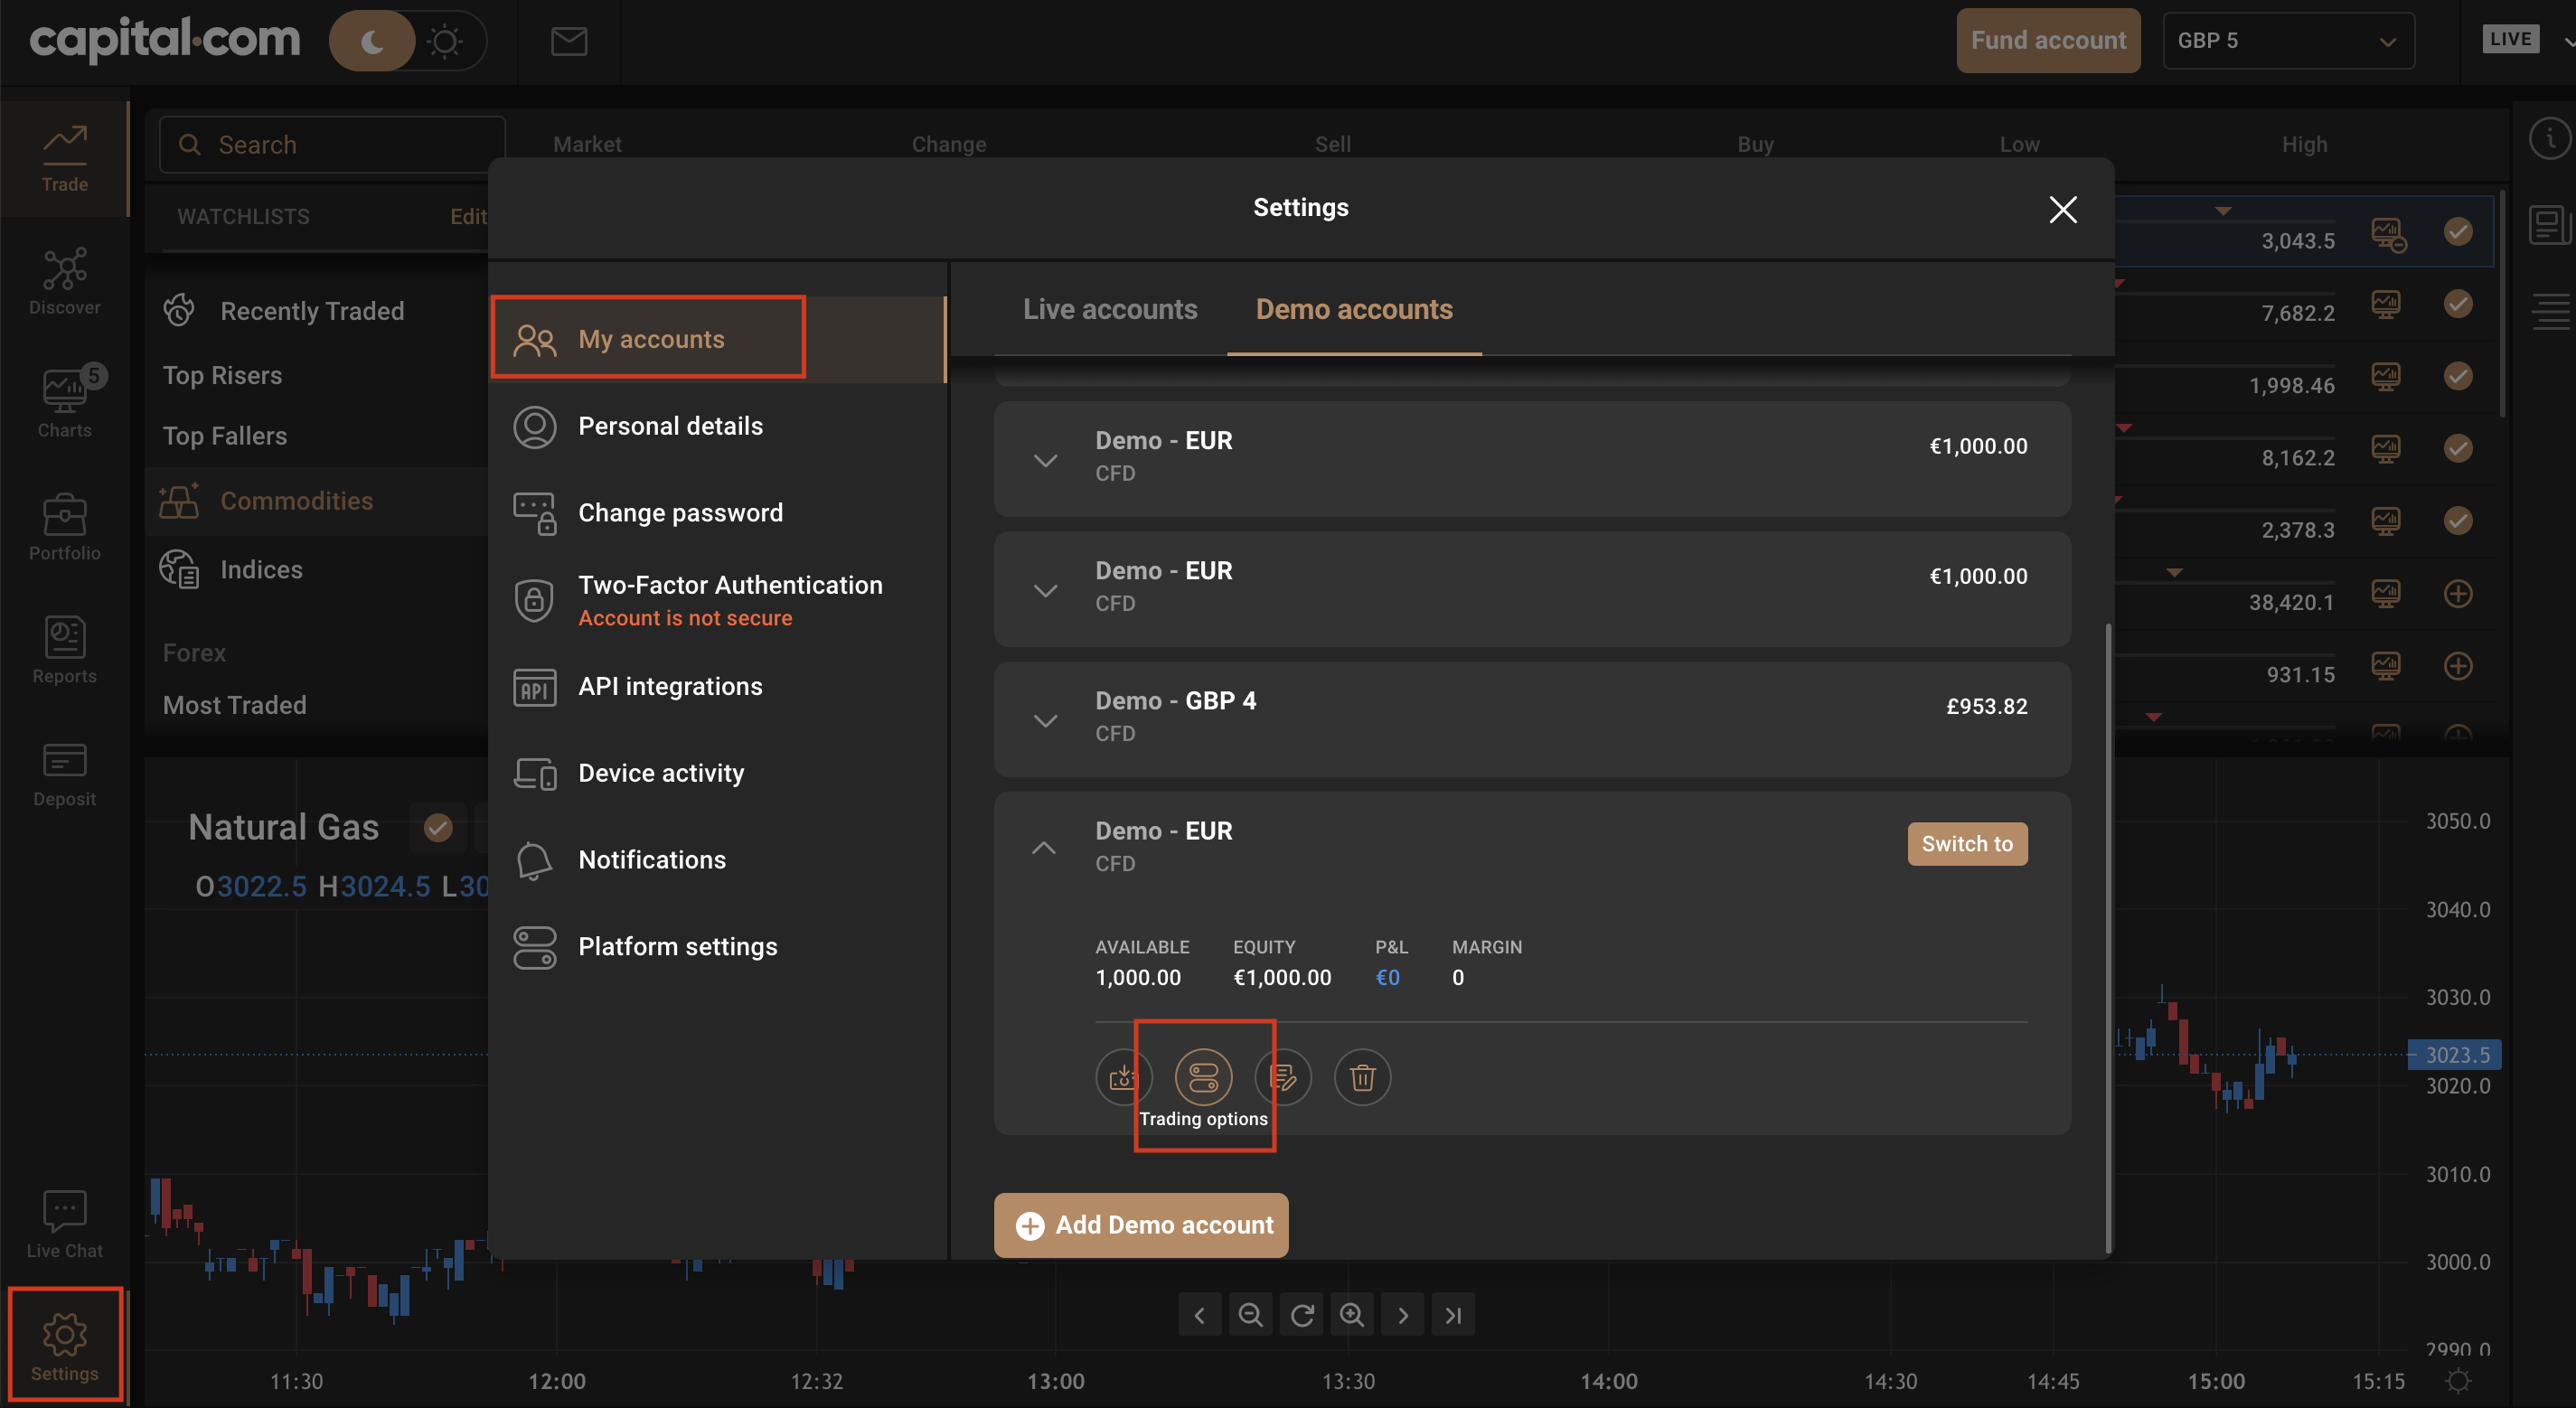Select Commodities category

coord(318,501)
